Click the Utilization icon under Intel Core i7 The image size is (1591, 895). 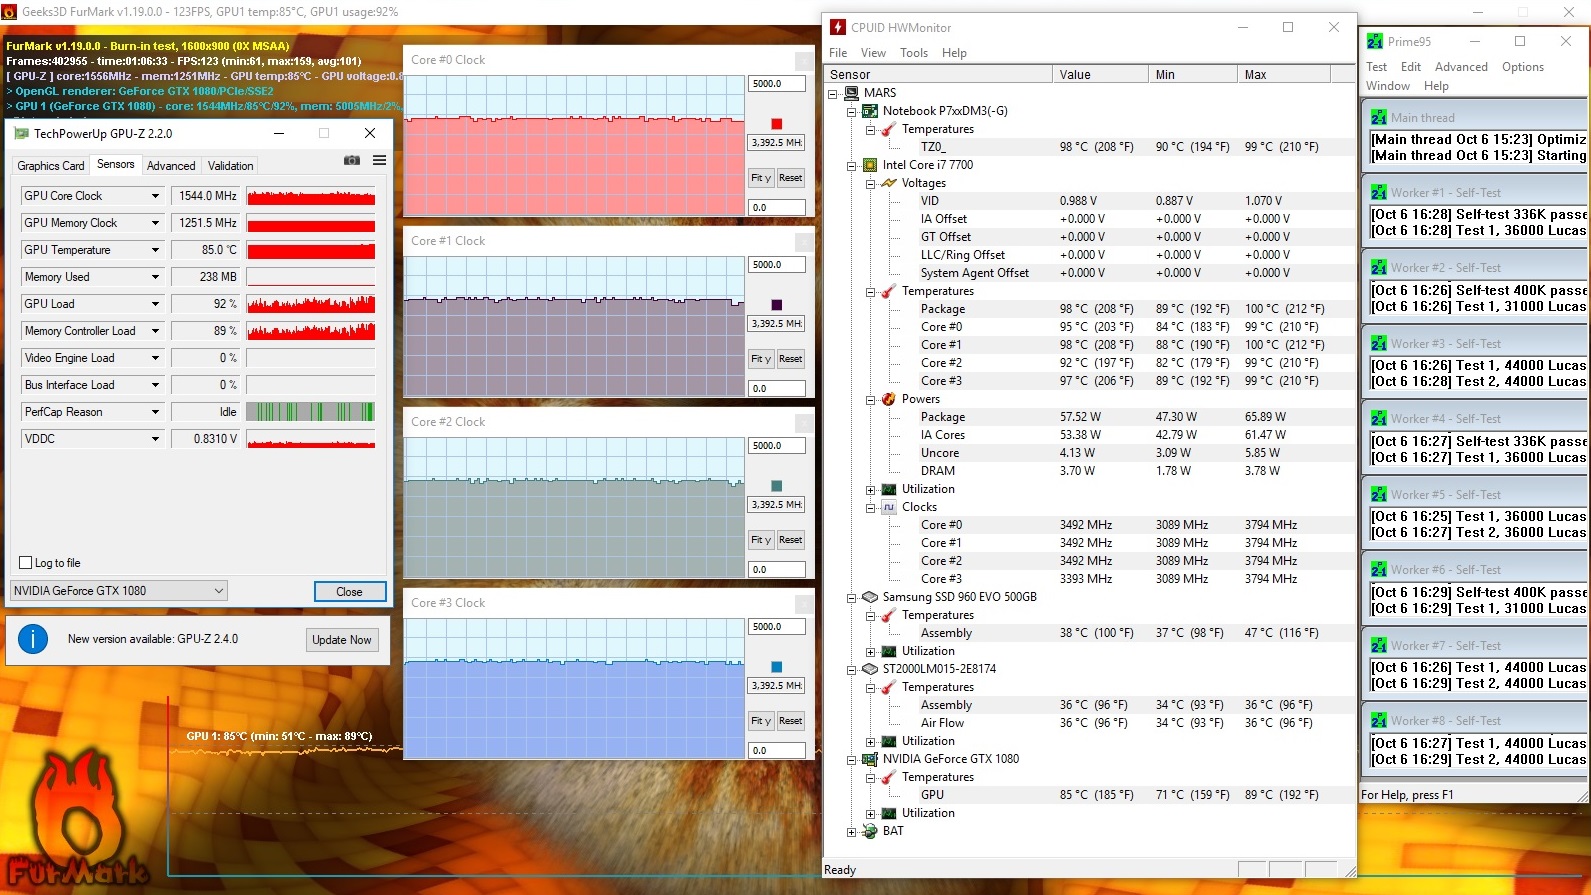pos(889,489)
